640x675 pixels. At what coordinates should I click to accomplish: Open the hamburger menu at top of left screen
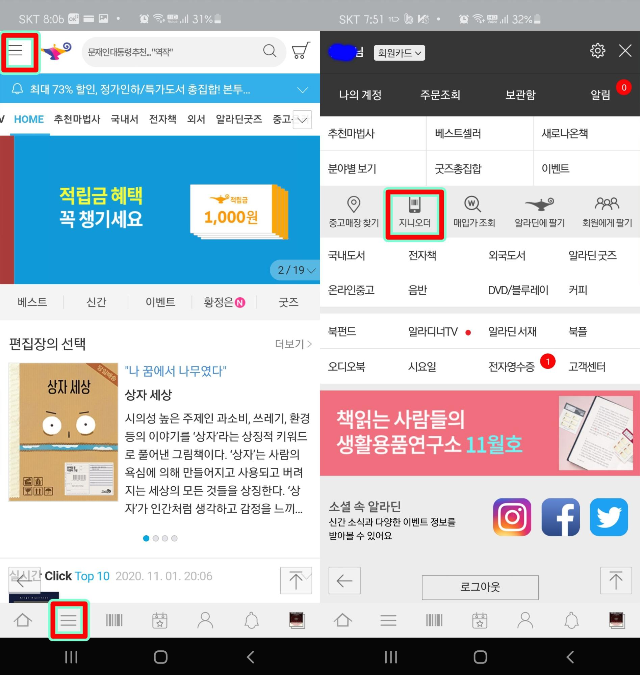pos(16,50)
